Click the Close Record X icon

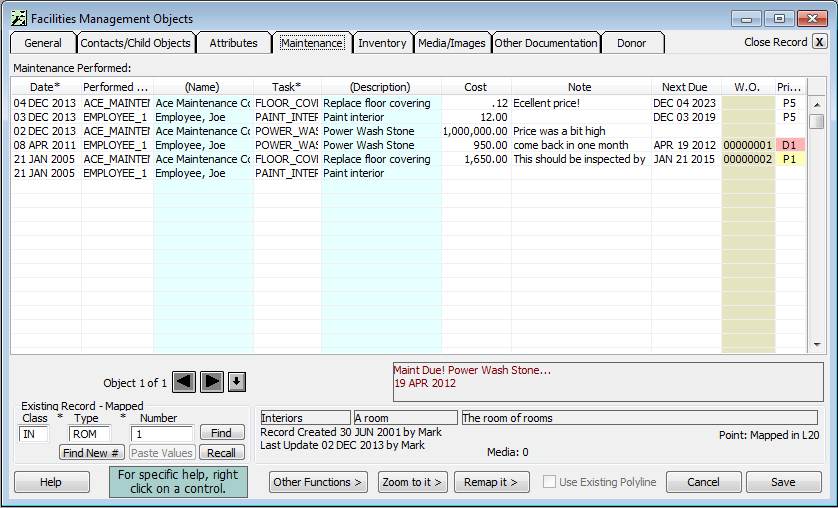[x=819, y=42]
